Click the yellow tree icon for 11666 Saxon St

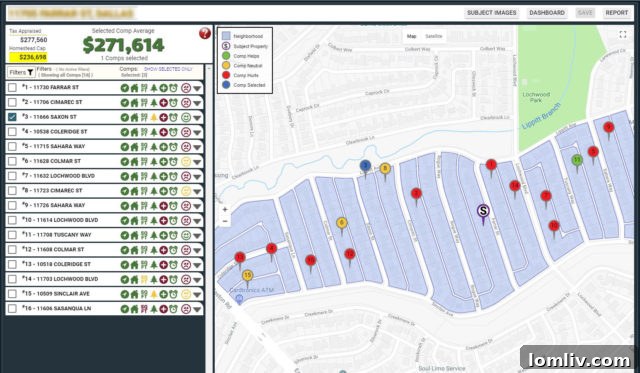click(x=154, y=117)
